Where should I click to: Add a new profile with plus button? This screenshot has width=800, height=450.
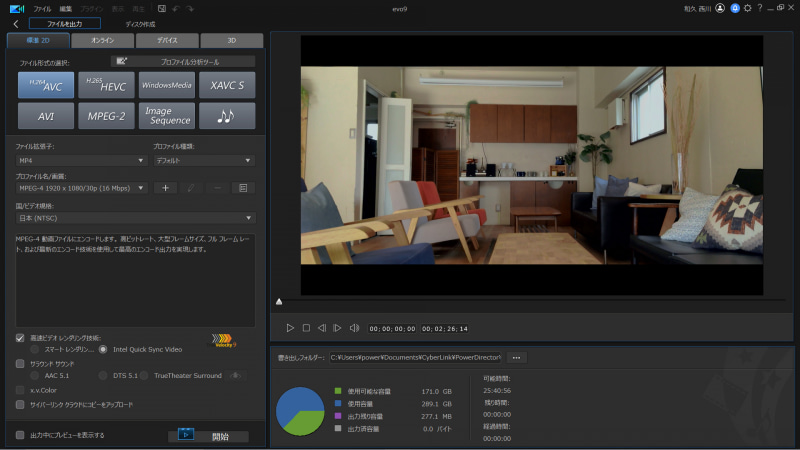(x=165, y=188)
